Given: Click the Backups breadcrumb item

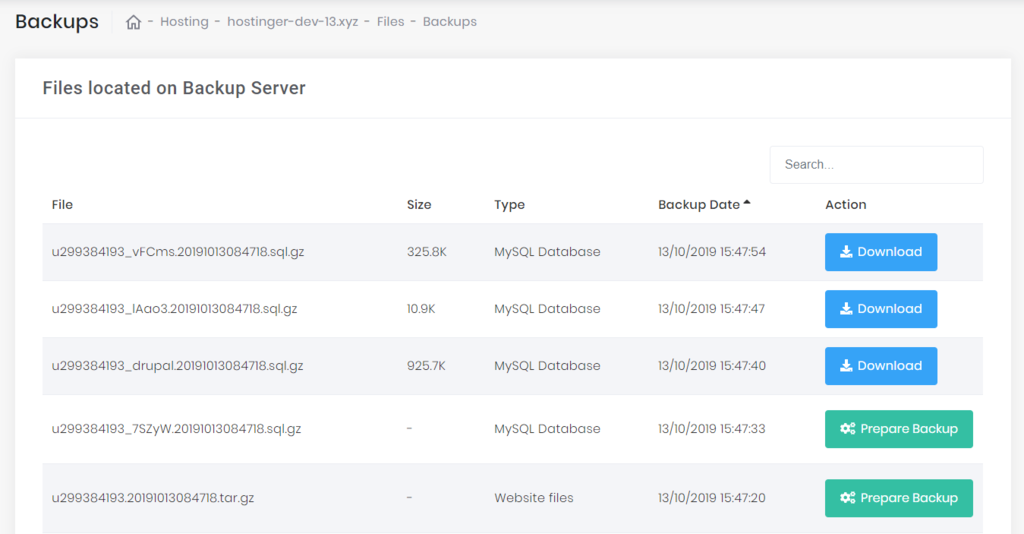Looking at the screenshot, I should [449, 22].
